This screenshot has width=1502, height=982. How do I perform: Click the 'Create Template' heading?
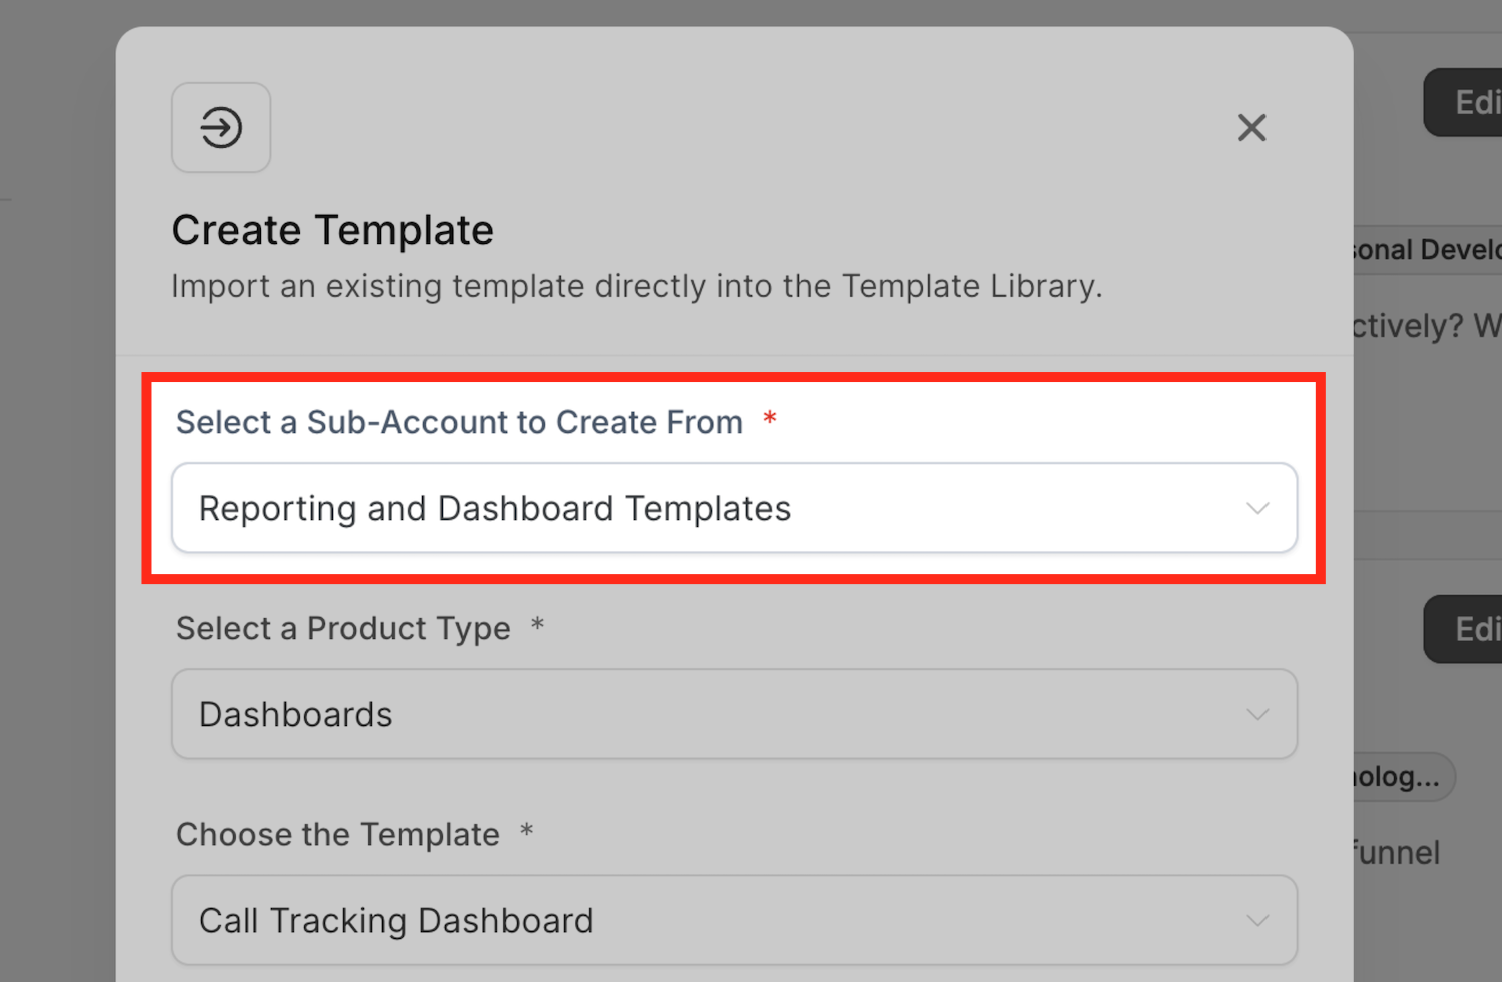[332, 230]
